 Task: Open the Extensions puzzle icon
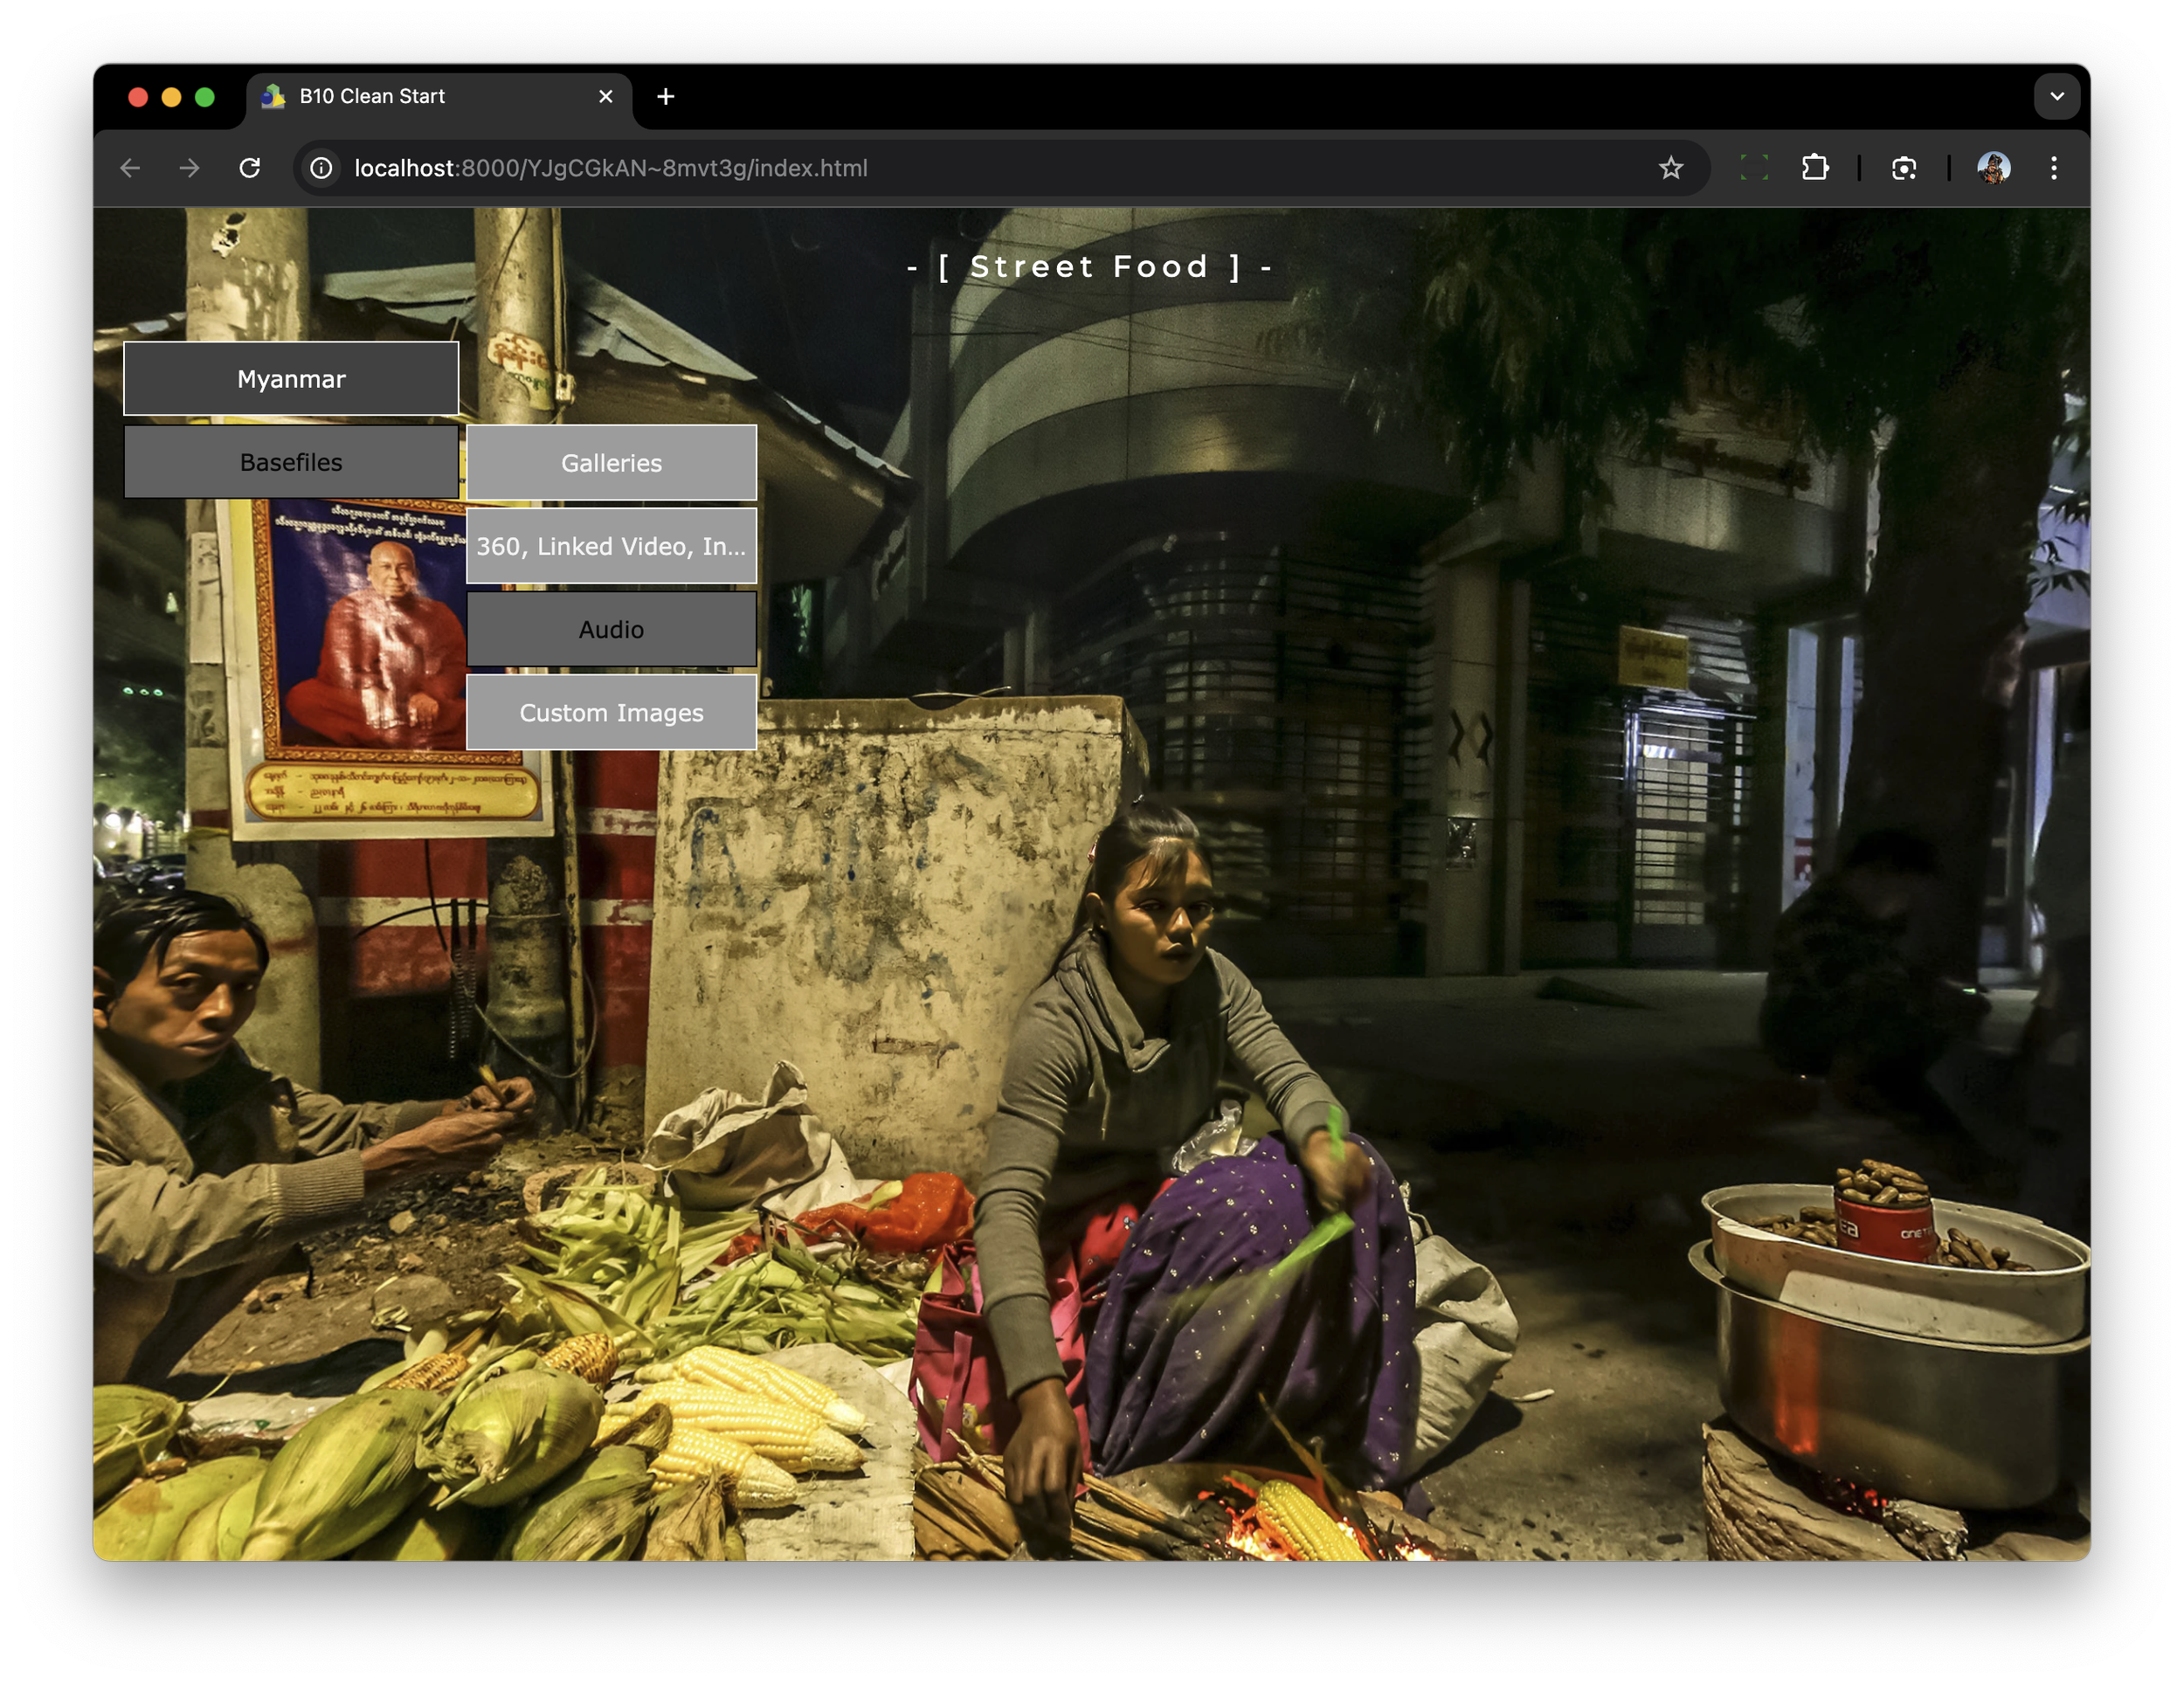pos(1815,168)
